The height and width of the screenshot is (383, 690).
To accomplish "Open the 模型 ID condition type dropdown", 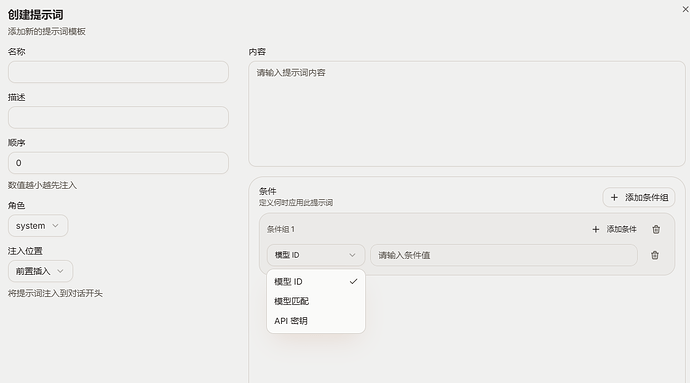I will point(316,255).
